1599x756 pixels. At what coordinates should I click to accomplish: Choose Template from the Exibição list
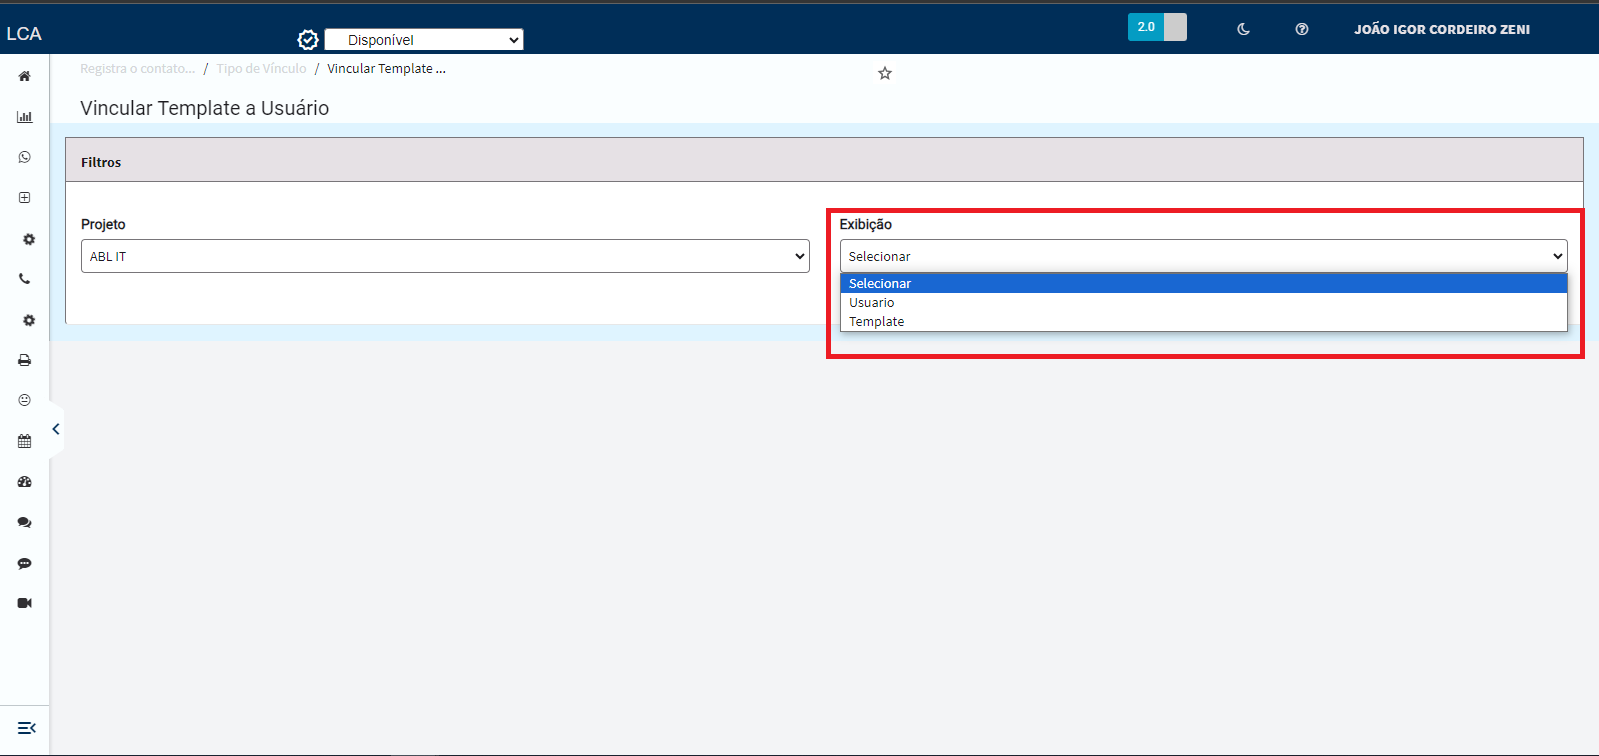coord(1203,322)
